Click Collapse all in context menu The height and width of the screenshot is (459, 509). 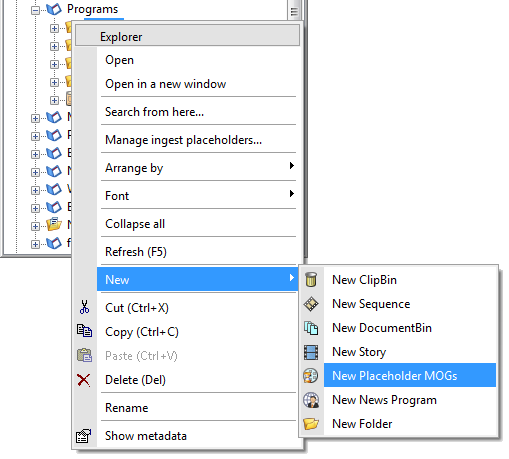coord(135,224)
